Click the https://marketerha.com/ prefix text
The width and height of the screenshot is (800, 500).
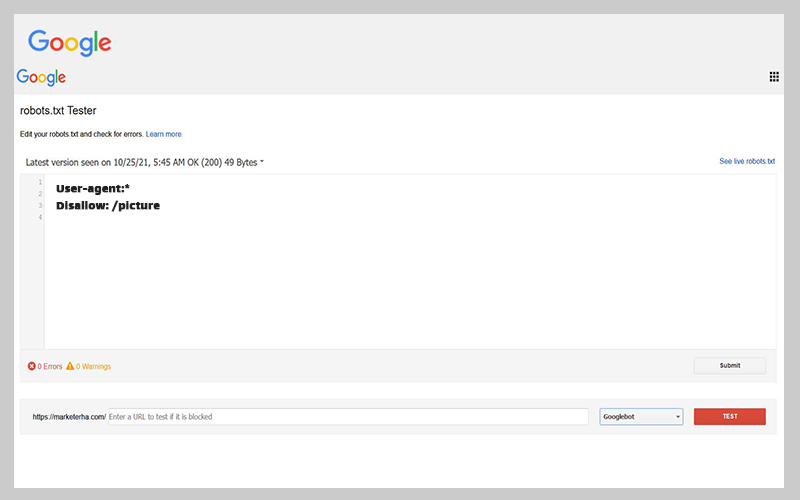[x=69, y=417]
